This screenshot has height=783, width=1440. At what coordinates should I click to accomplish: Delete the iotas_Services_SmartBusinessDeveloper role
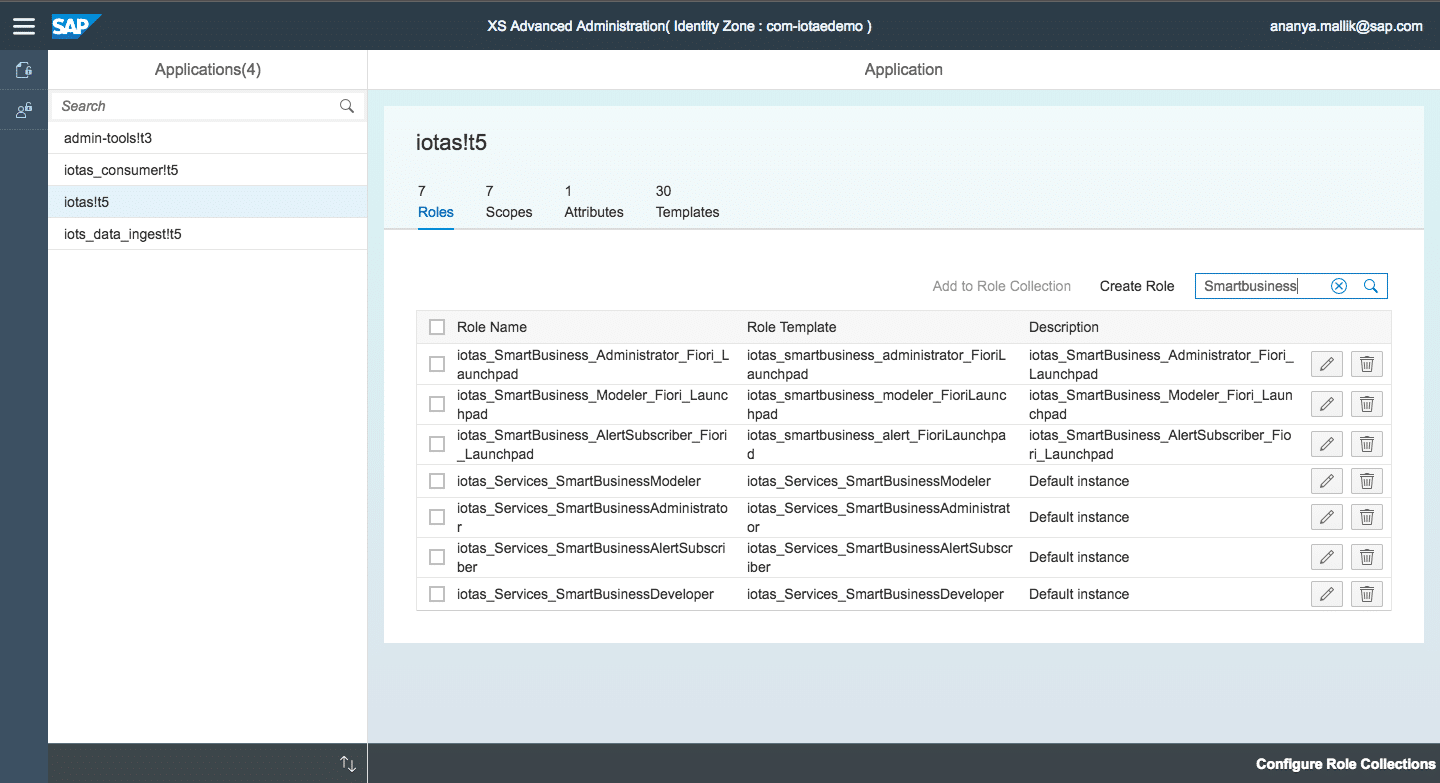(x=1366, y=594)
